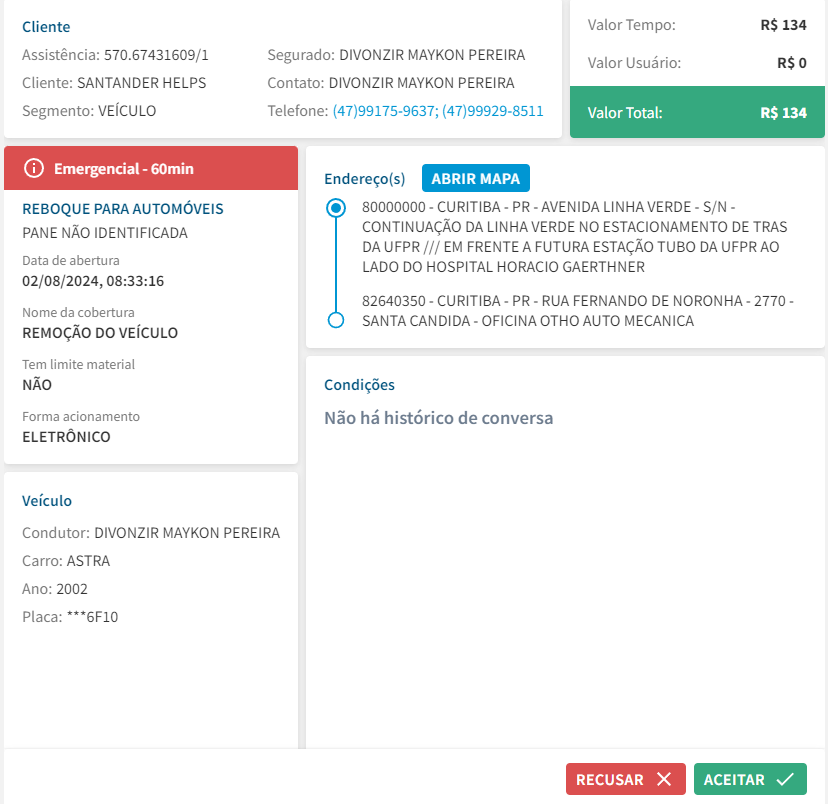Click the Condições section heading
828x804 pixels.
click(359, 385)
